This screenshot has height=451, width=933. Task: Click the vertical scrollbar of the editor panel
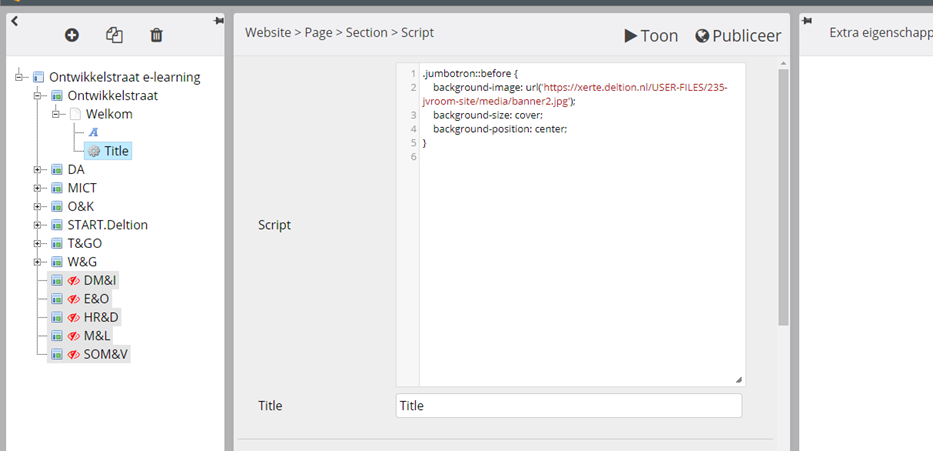click(x=783, y=196)
